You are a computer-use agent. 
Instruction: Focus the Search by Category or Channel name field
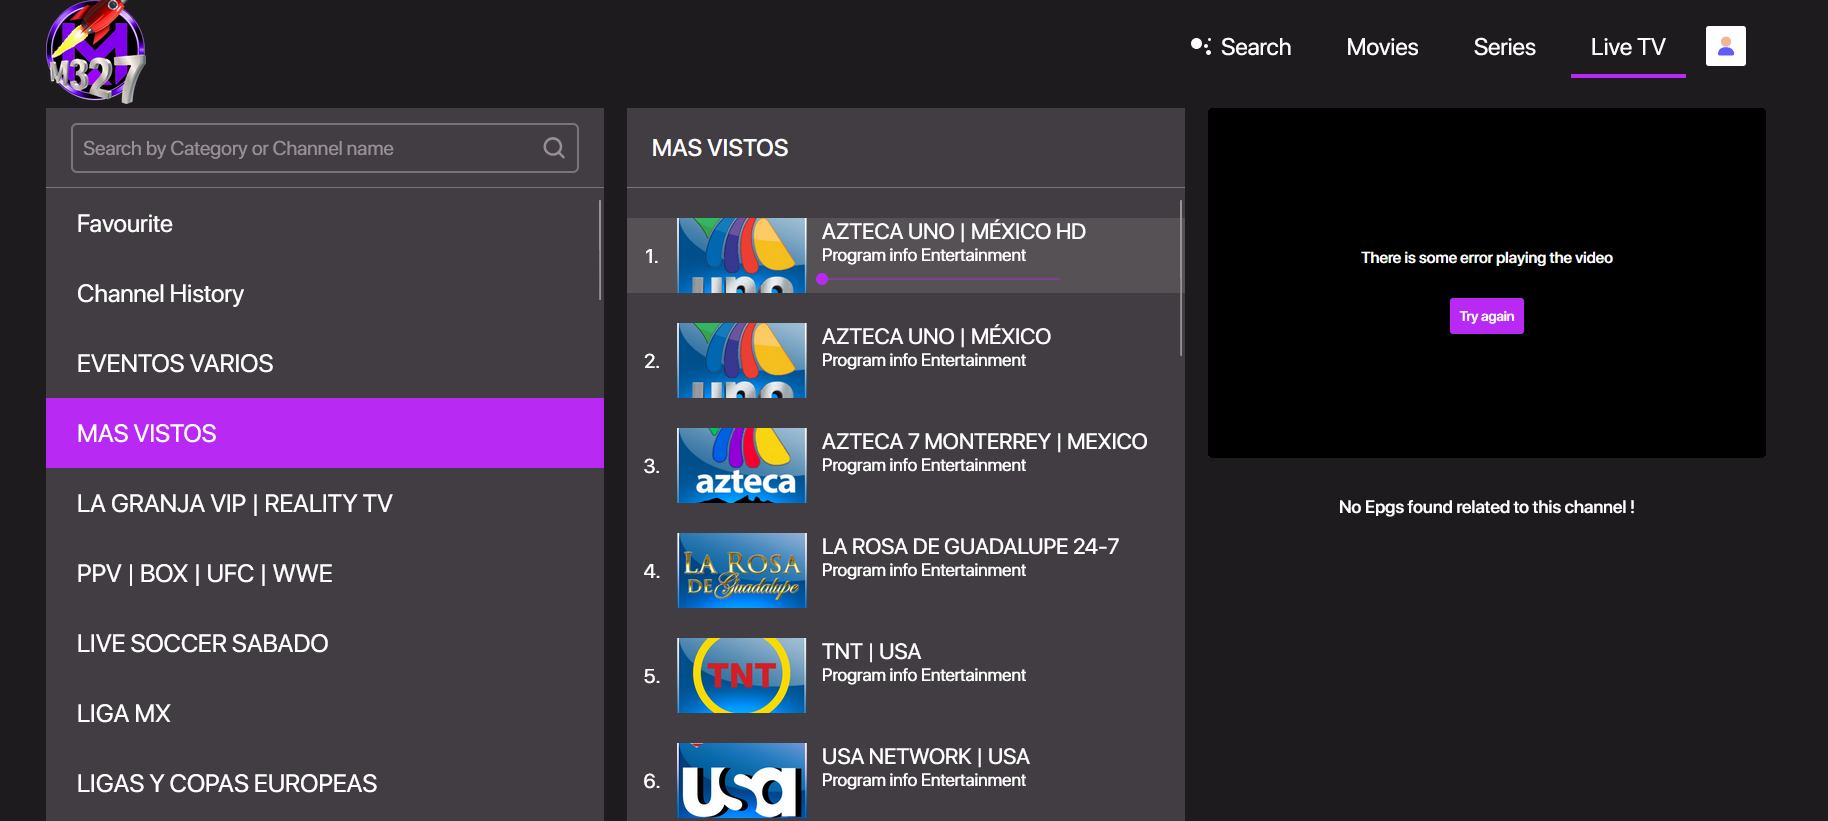(x=325, y=148)
